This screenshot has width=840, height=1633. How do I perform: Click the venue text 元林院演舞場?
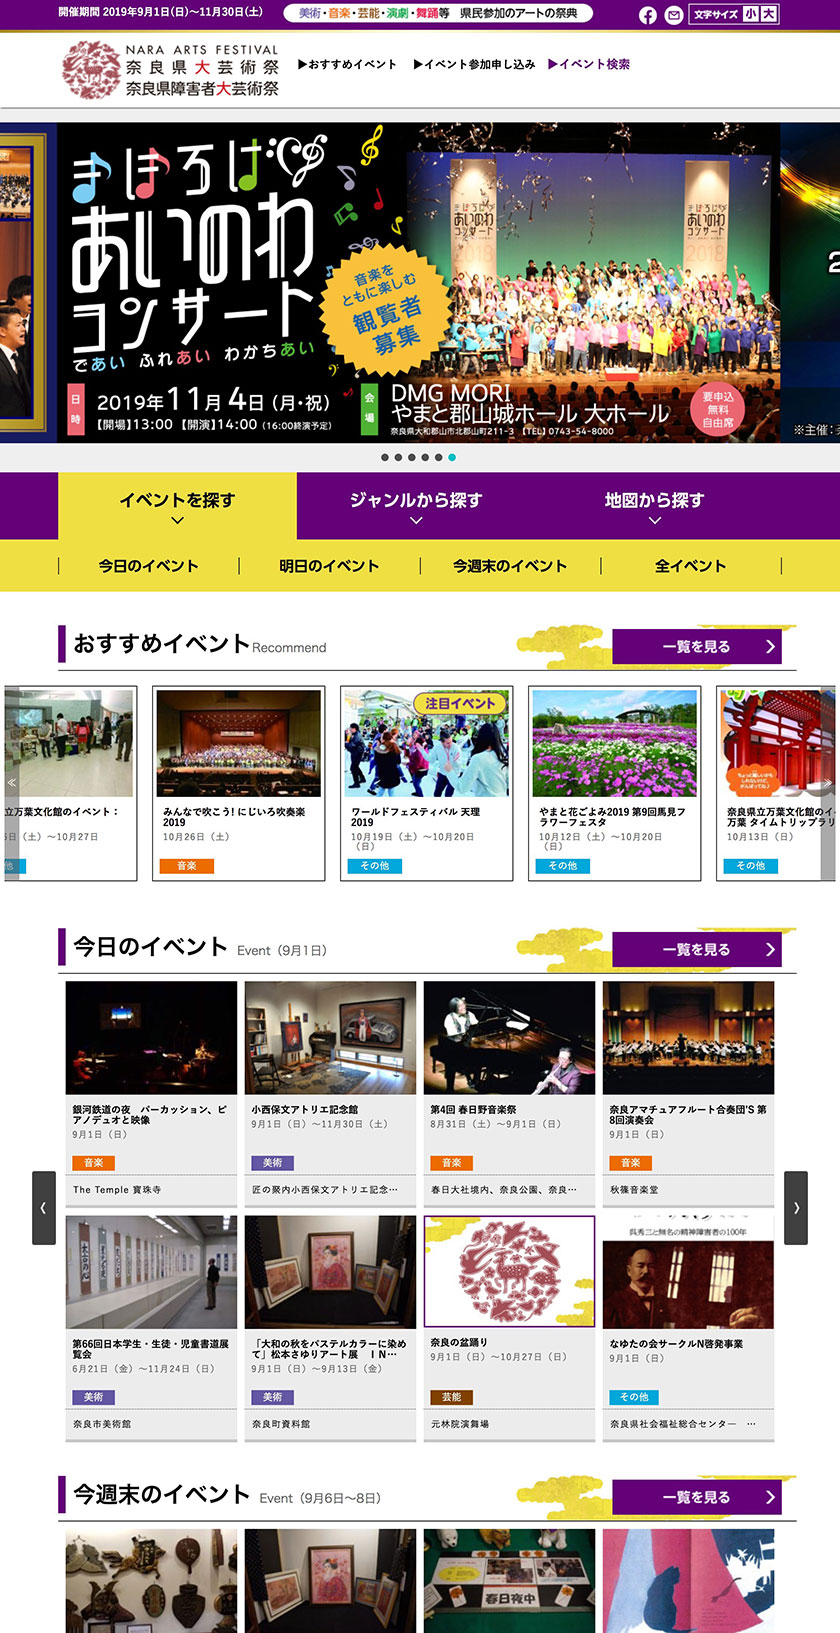point(460,1424)
